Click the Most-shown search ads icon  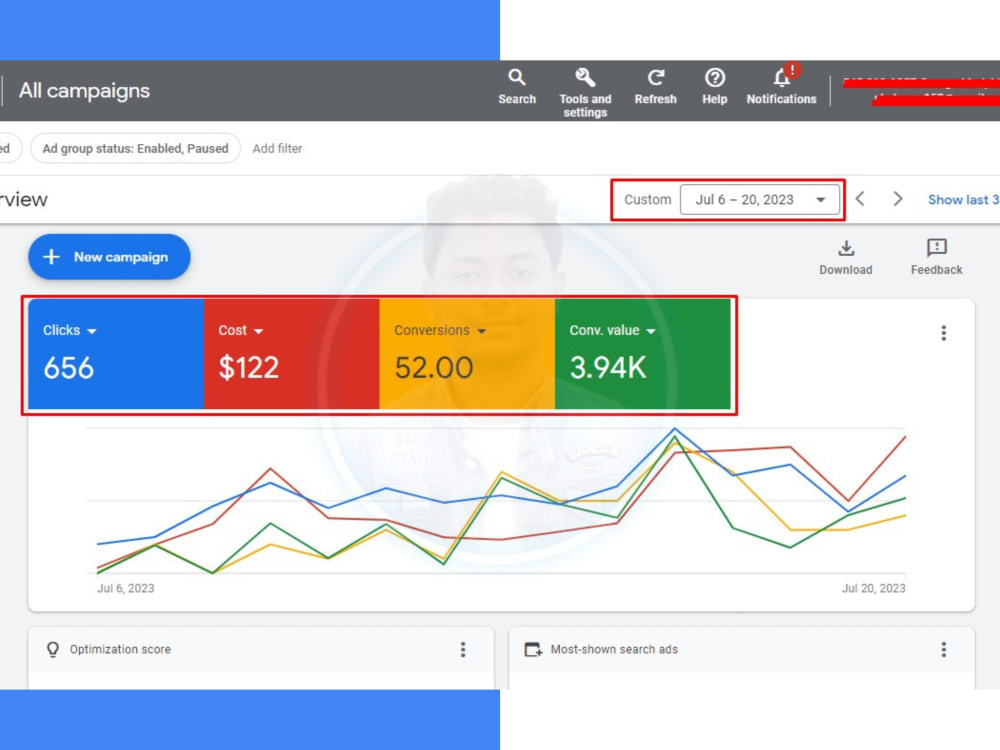click(x=533, y=649)
